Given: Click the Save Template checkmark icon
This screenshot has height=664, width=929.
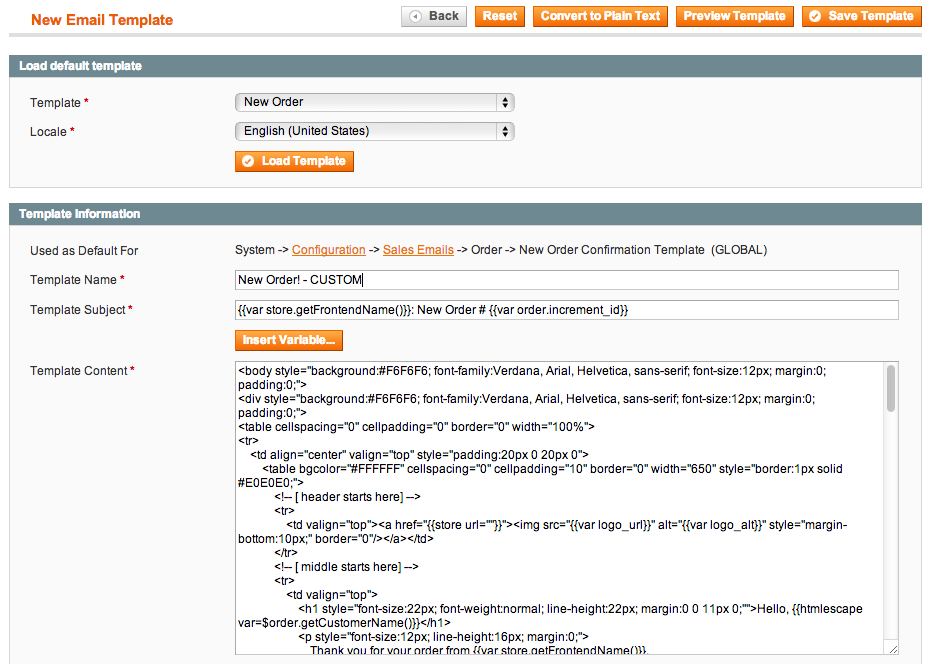Looking at the screenshot, I should [815, 16].
